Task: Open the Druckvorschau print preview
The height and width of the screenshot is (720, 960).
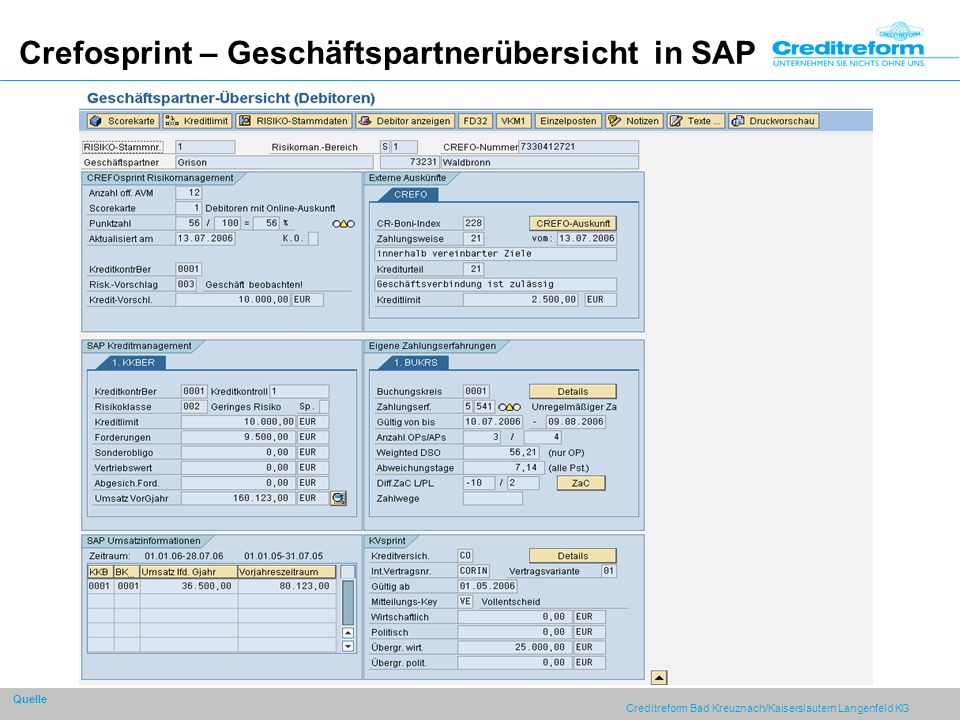Action: point(774,121)
